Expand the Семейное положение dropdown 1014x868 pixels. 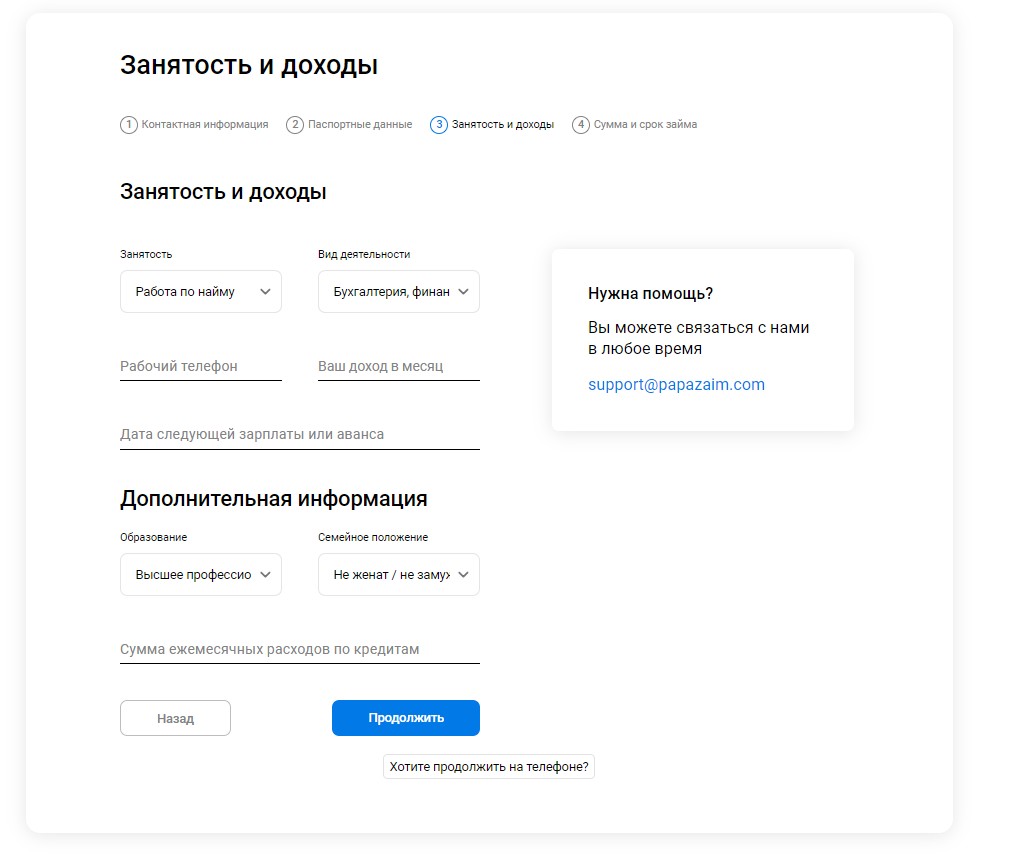[399, 575]
